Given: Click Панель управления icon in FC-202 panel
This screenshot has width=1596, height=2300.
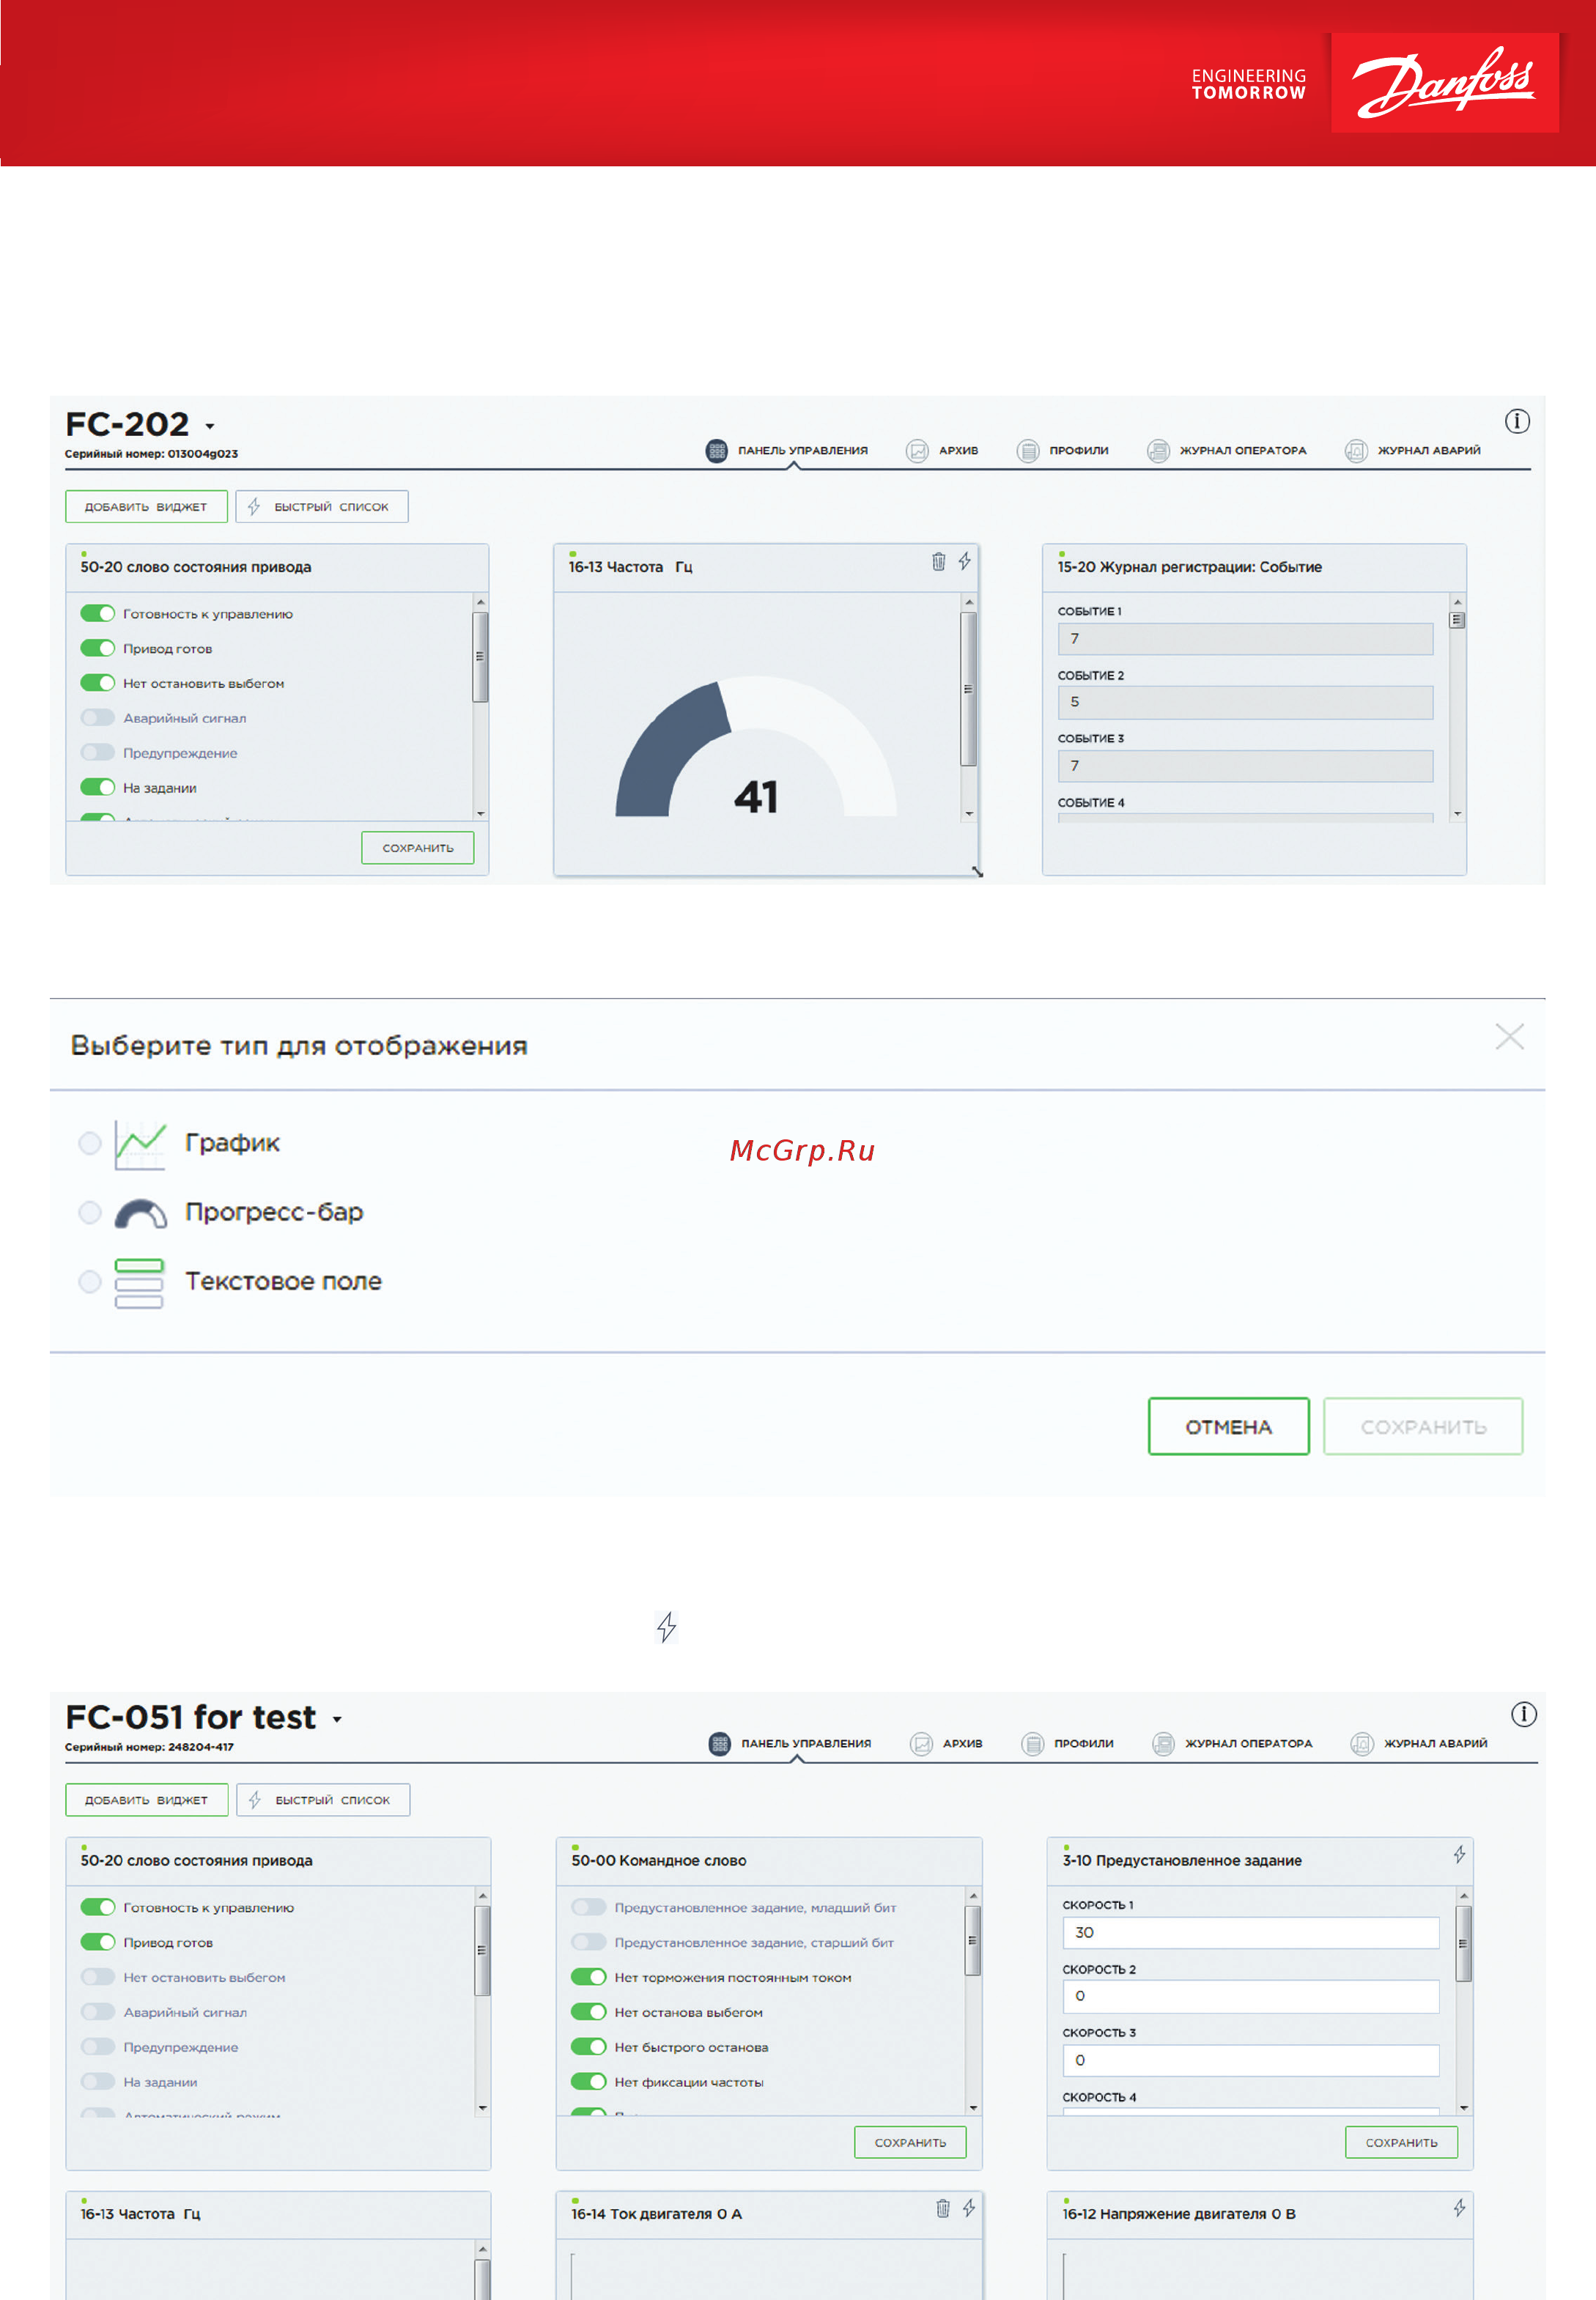Looking at the screenshot, I should (716, 451).
